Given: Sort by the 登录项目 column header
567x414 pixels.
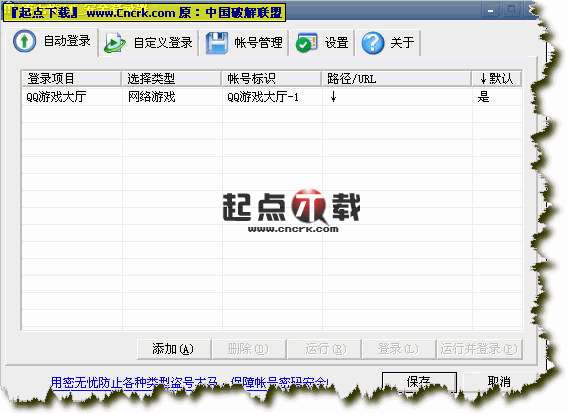Looking at the screenshot, I should [x=71, y=78].
